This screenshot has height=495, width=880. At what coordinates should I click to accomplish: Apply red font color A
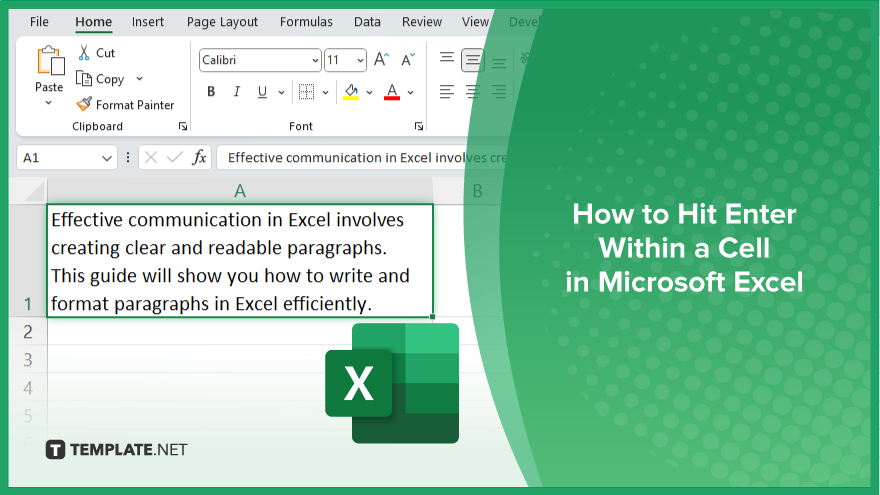tap(392, 91)
